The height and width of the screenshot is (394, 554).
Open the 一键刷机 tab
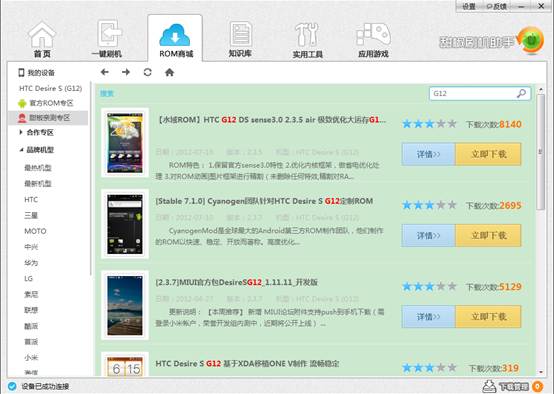tap(107, 40)
